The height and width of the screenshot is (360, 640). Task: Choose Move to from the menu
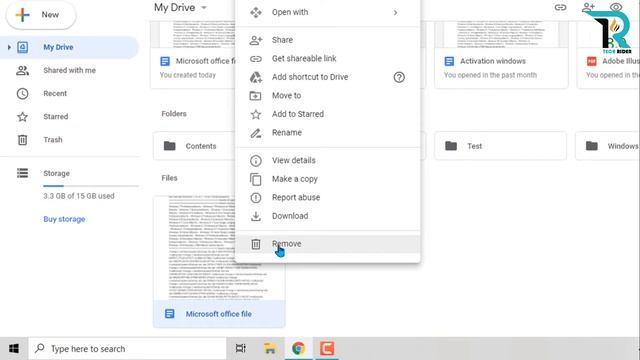(x=328, y=96)
